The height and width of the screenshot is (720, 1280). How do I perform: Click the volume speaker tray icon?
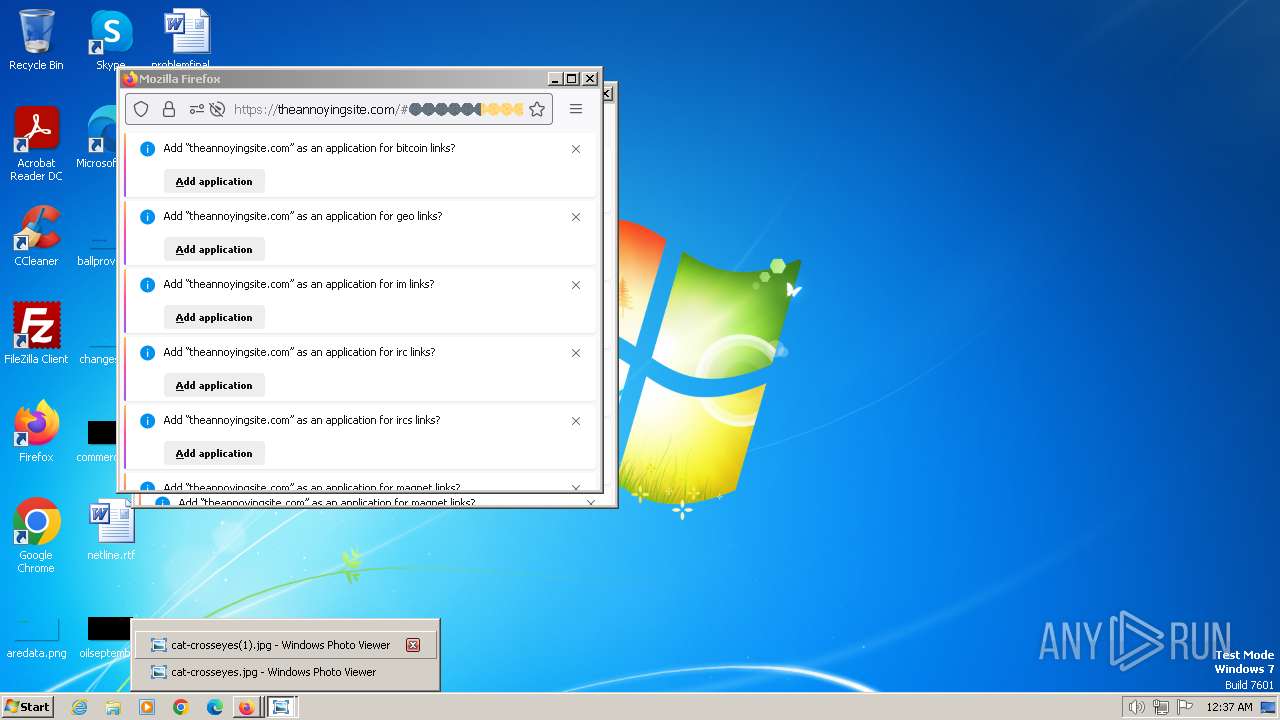point(1136,707)
